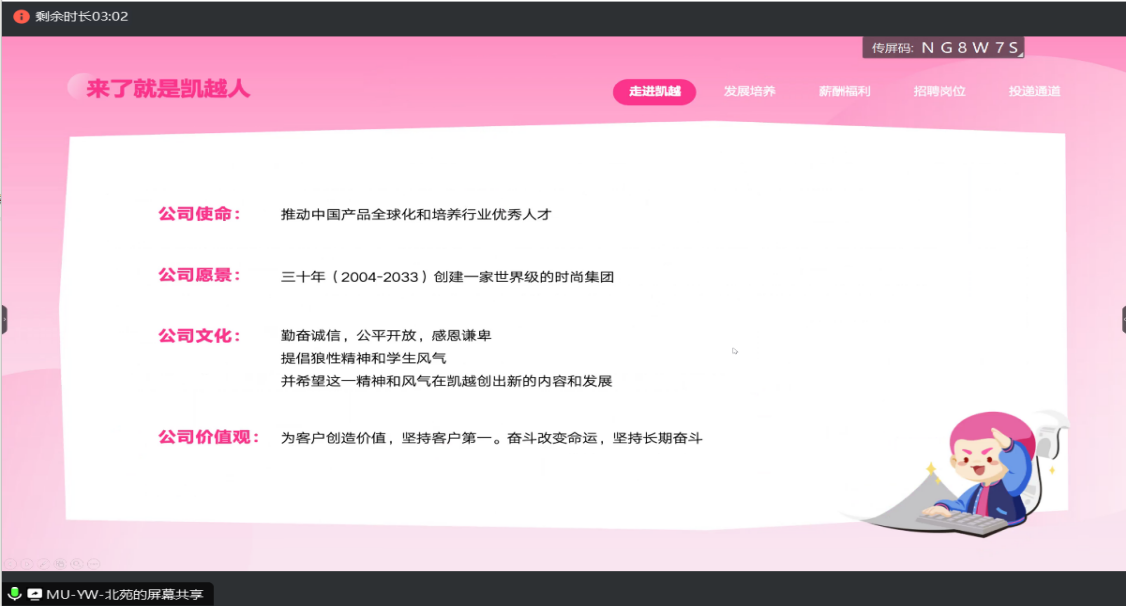Screen dimensions: 1126x606
Task: Open the 投递通道 tab
Action: point(1034,92)
